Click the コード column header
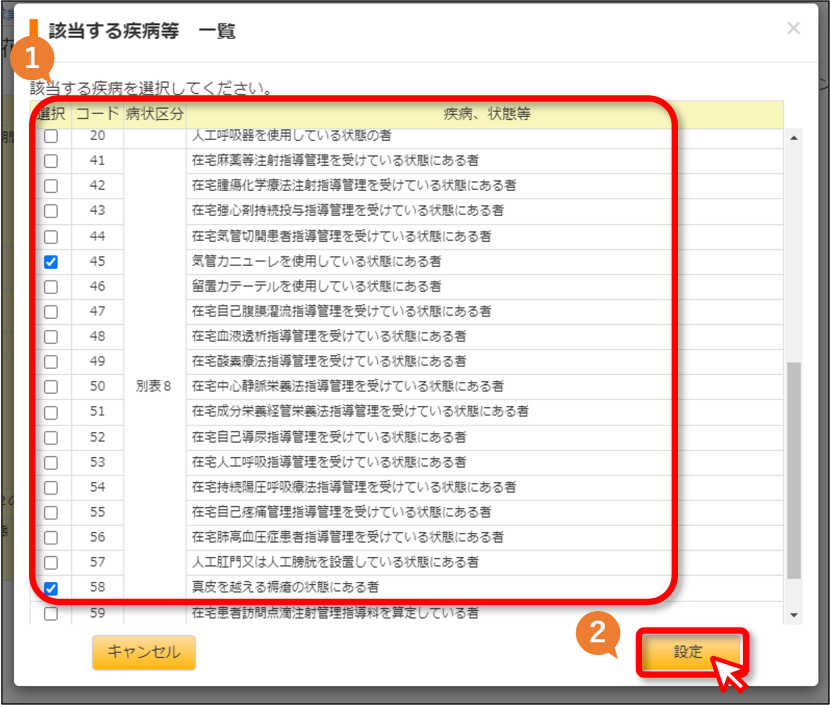This screenshot has height=705, width=830. coord(97,114)
